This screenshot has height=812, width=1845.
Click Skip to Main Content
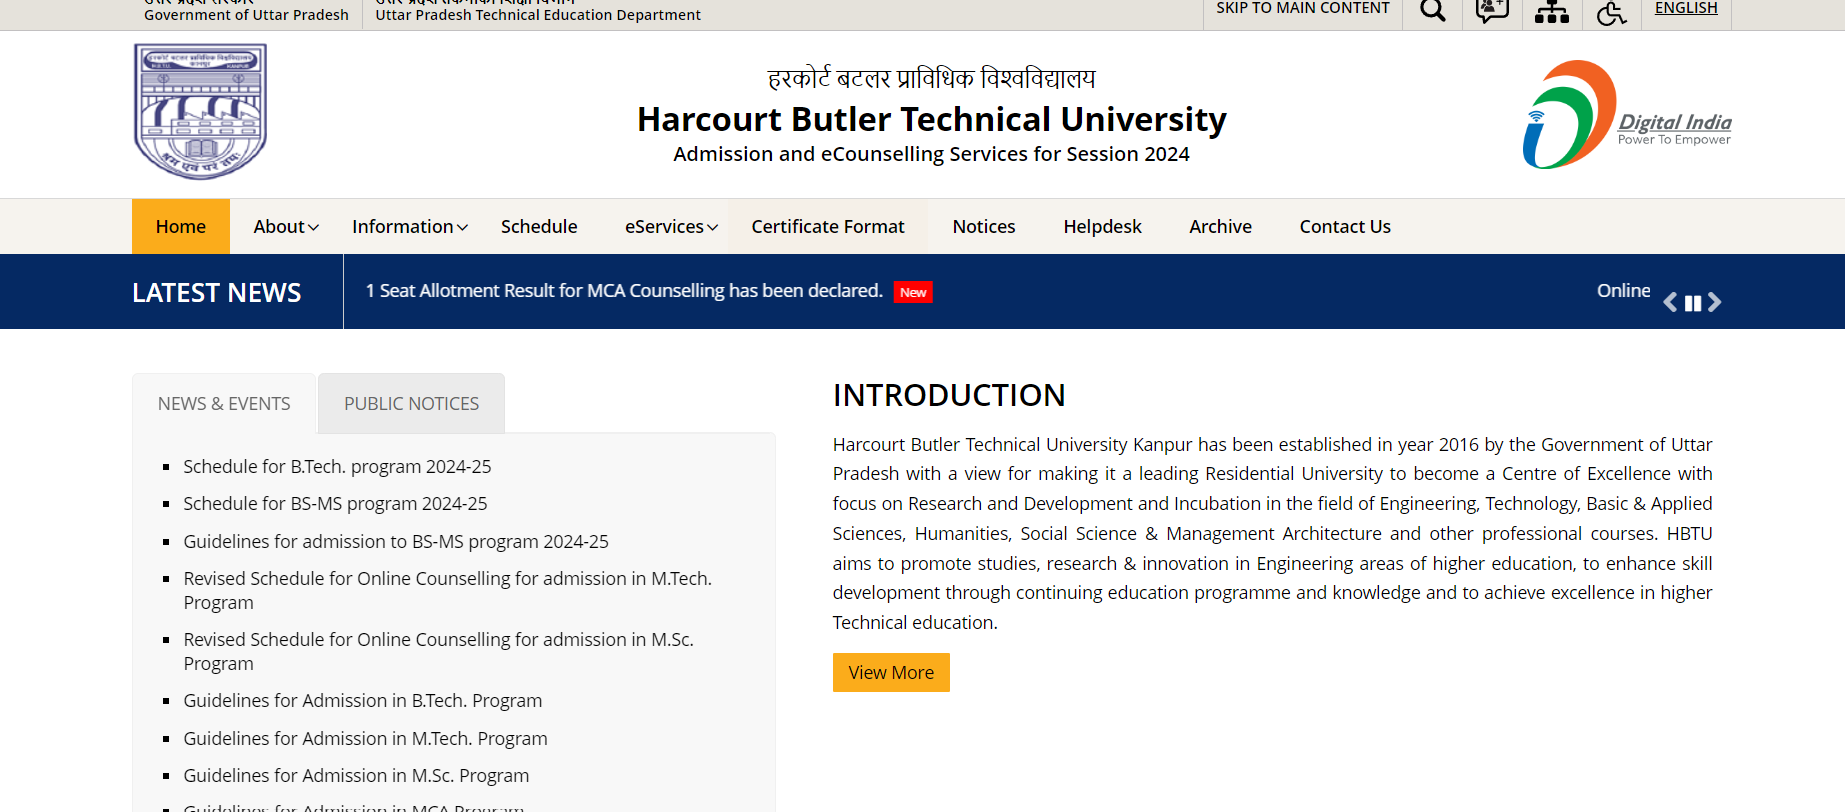1303,8
